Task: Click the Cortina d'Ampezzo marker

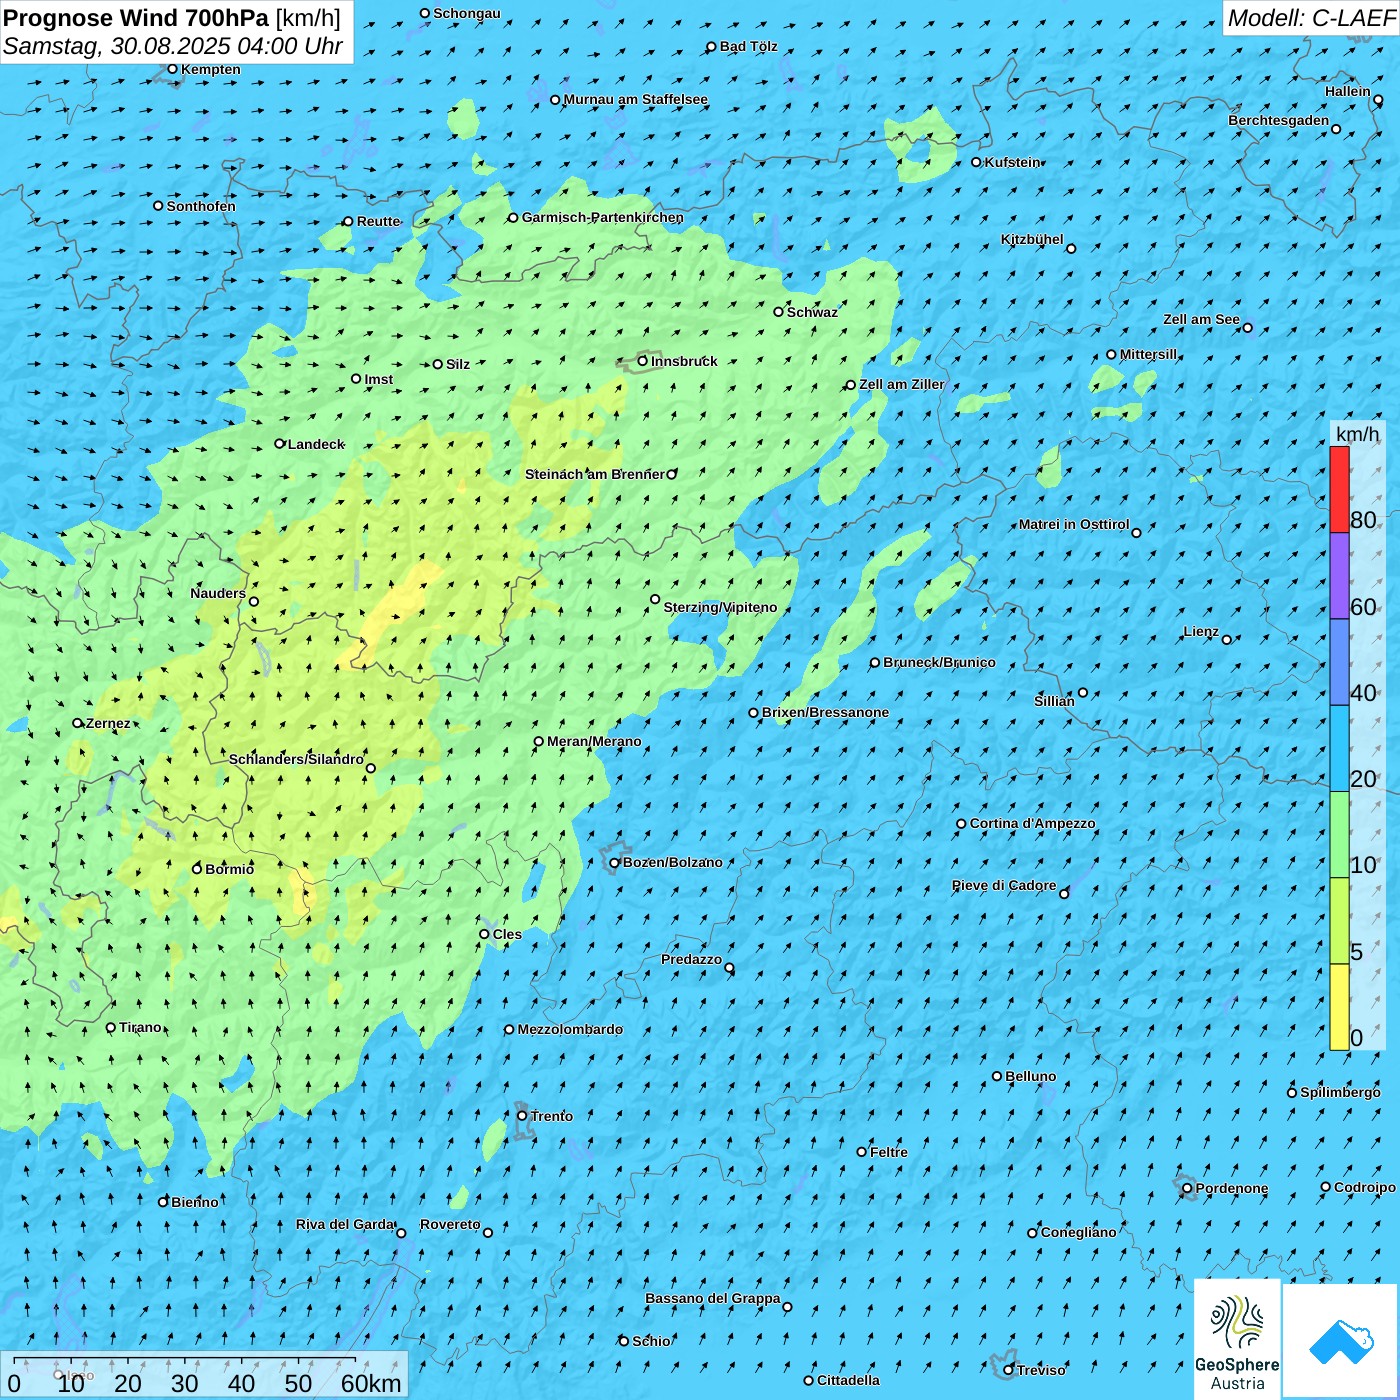Action: tap(961, 824)
